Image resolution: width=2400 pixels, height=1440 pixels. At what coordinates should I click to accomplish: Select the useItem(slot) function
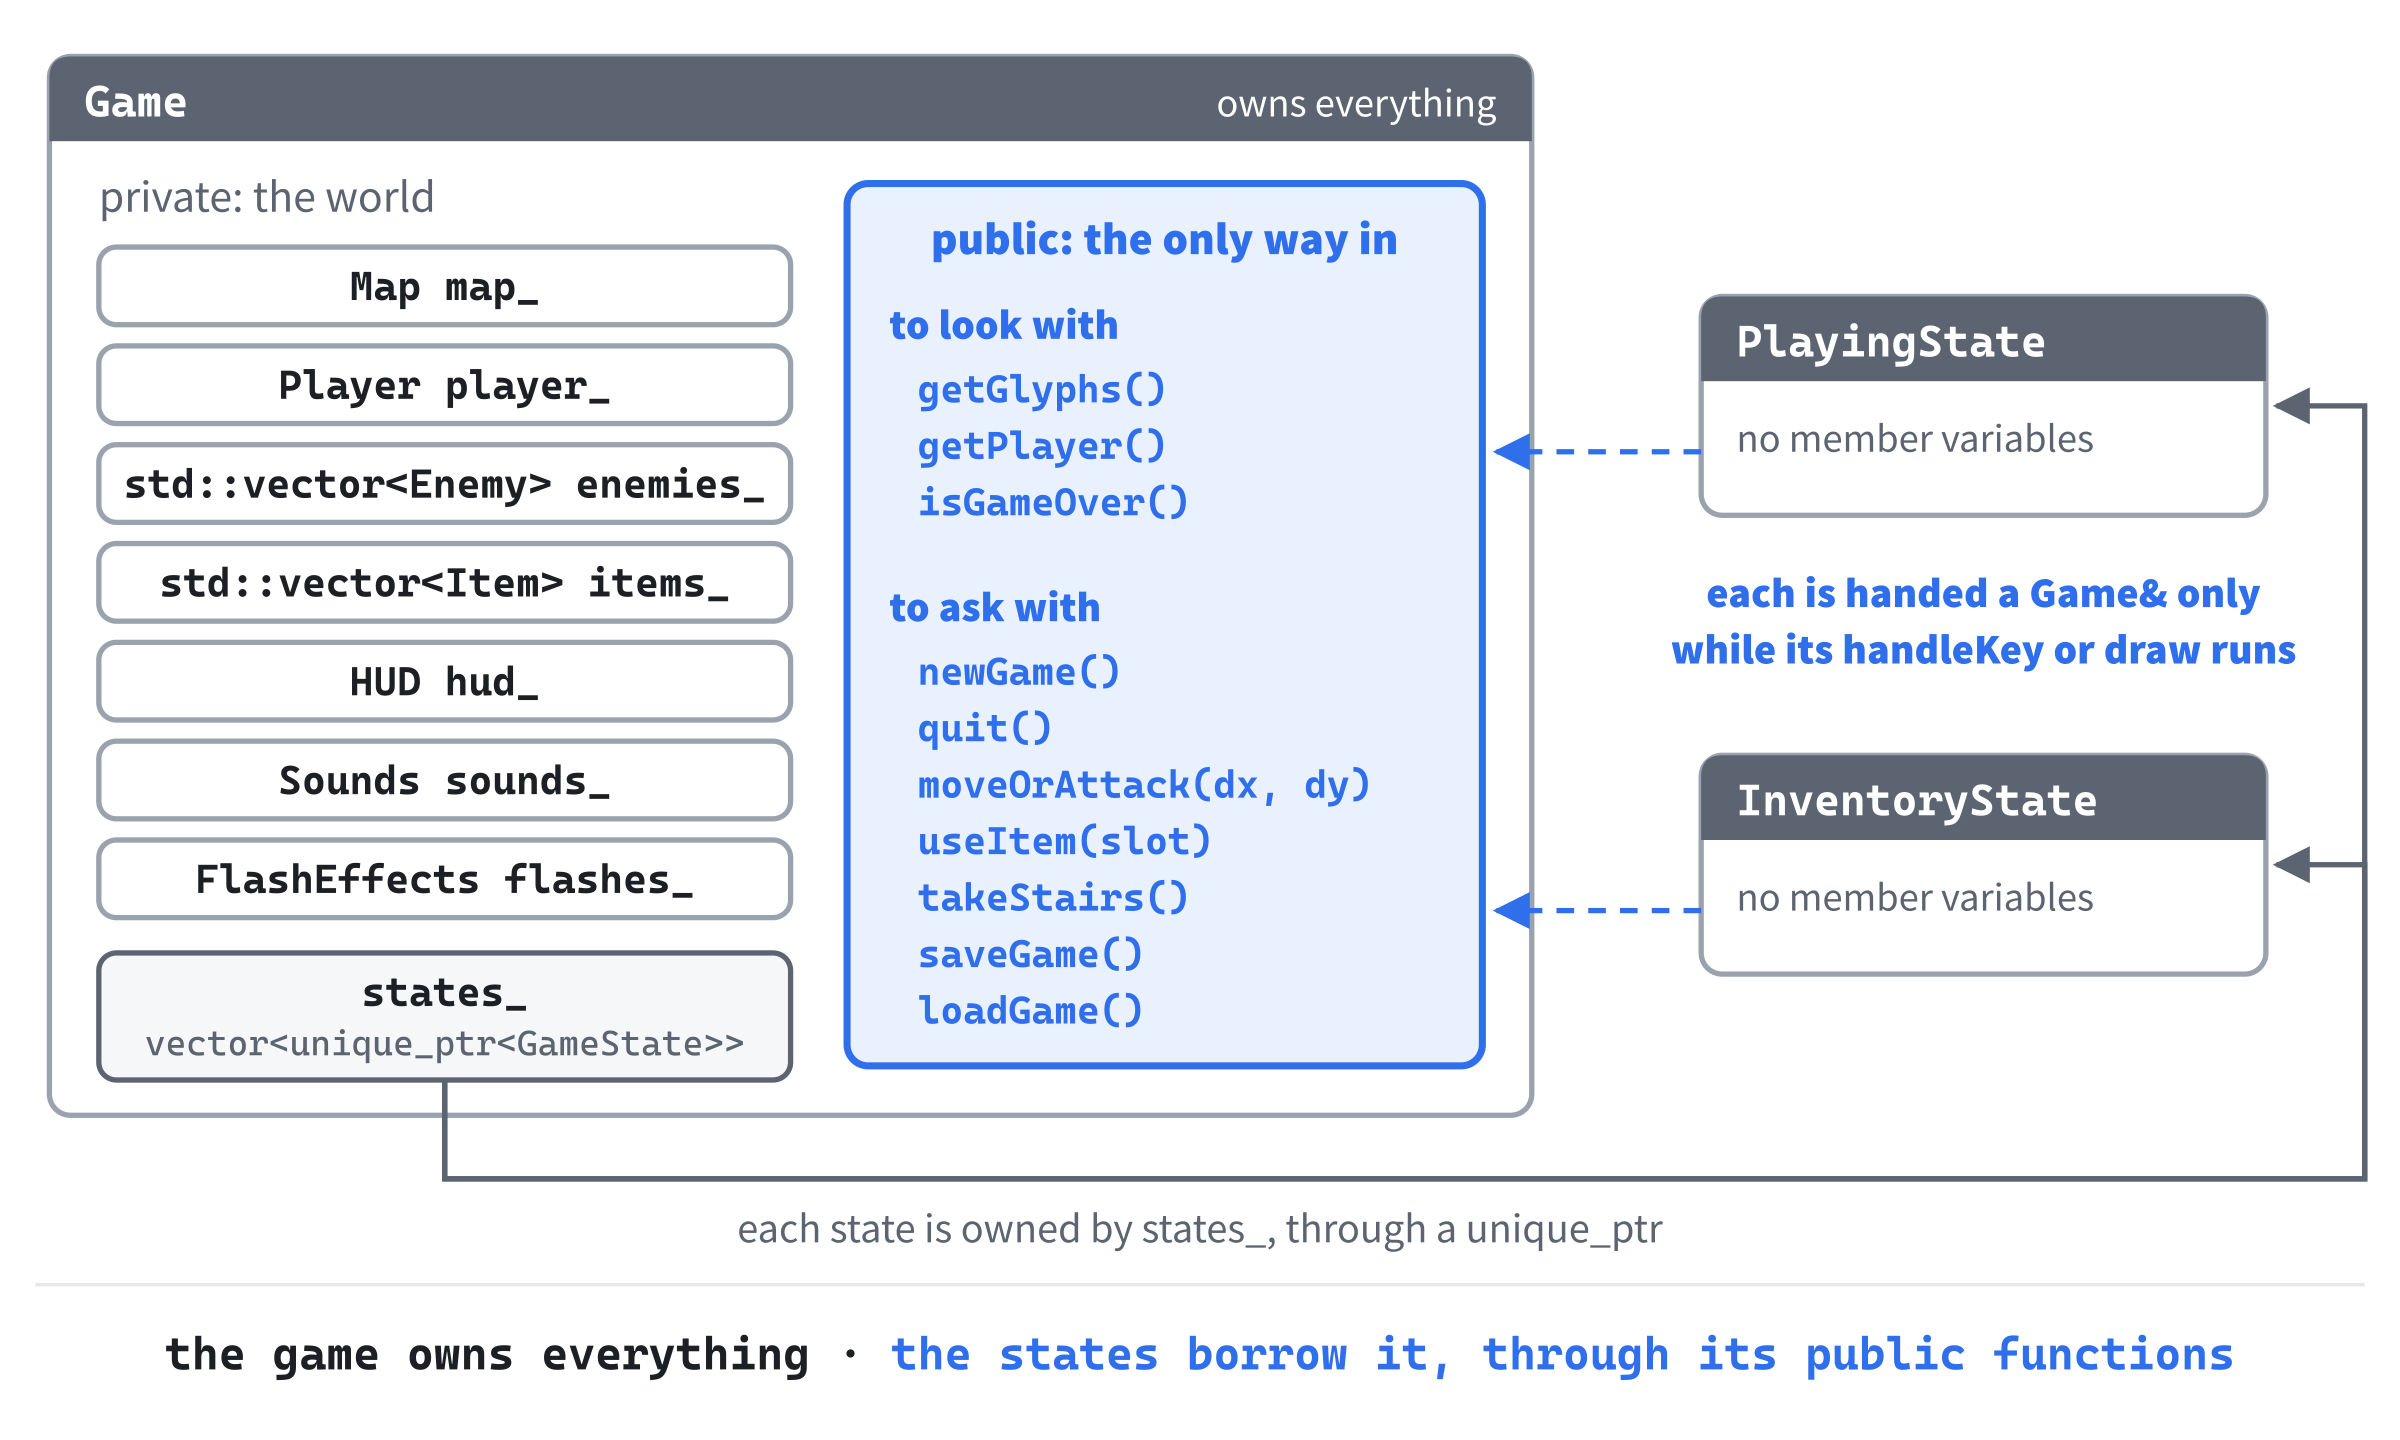point(1064,841)
